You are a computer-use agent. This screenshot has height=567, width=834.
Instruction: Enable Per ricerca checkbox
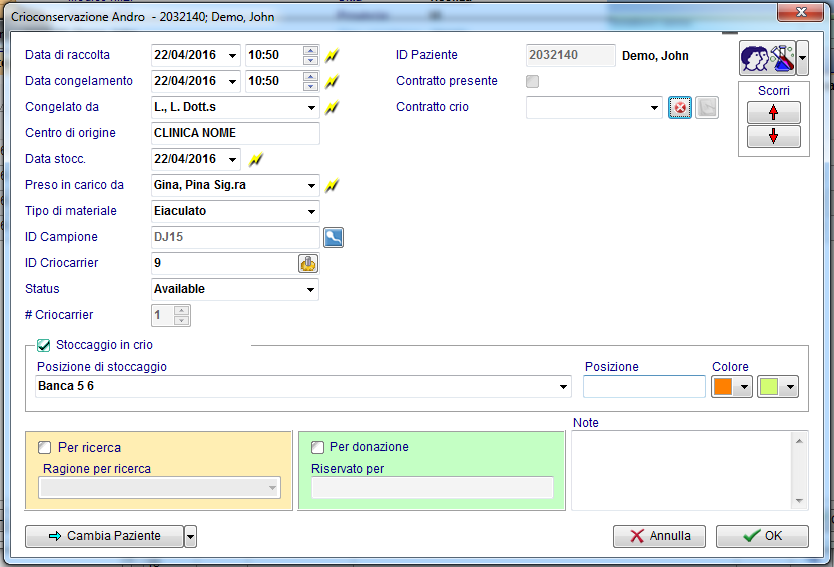pos(45,448)
